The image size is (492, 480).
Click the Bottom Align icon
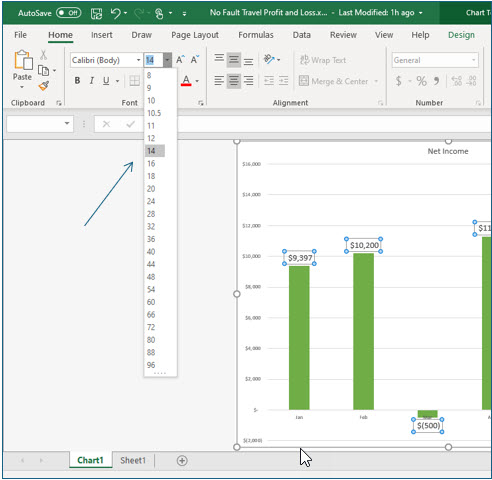248,61
